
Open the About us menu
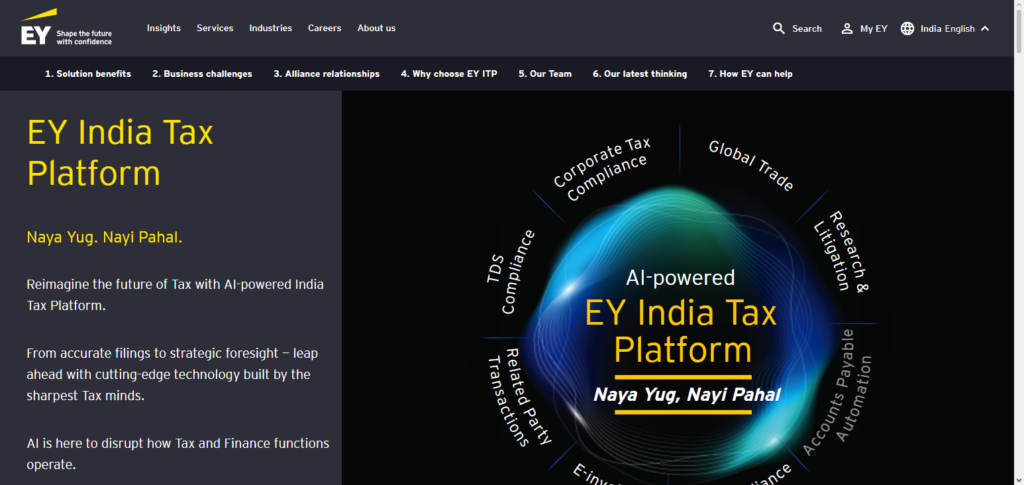[376, 28]
